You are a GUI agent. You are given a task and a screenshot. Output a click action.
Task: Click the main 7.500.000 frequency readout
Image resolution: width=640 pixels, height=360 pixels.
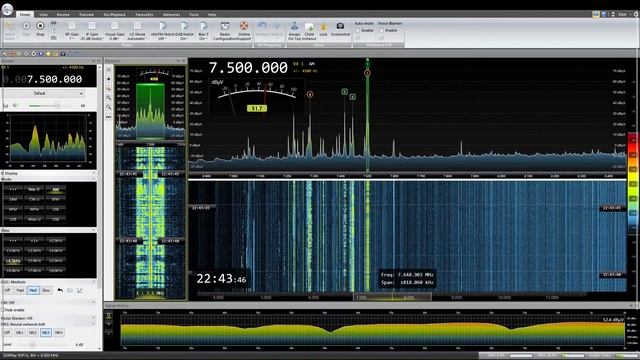pyautogui.click(x=248, y=68)
